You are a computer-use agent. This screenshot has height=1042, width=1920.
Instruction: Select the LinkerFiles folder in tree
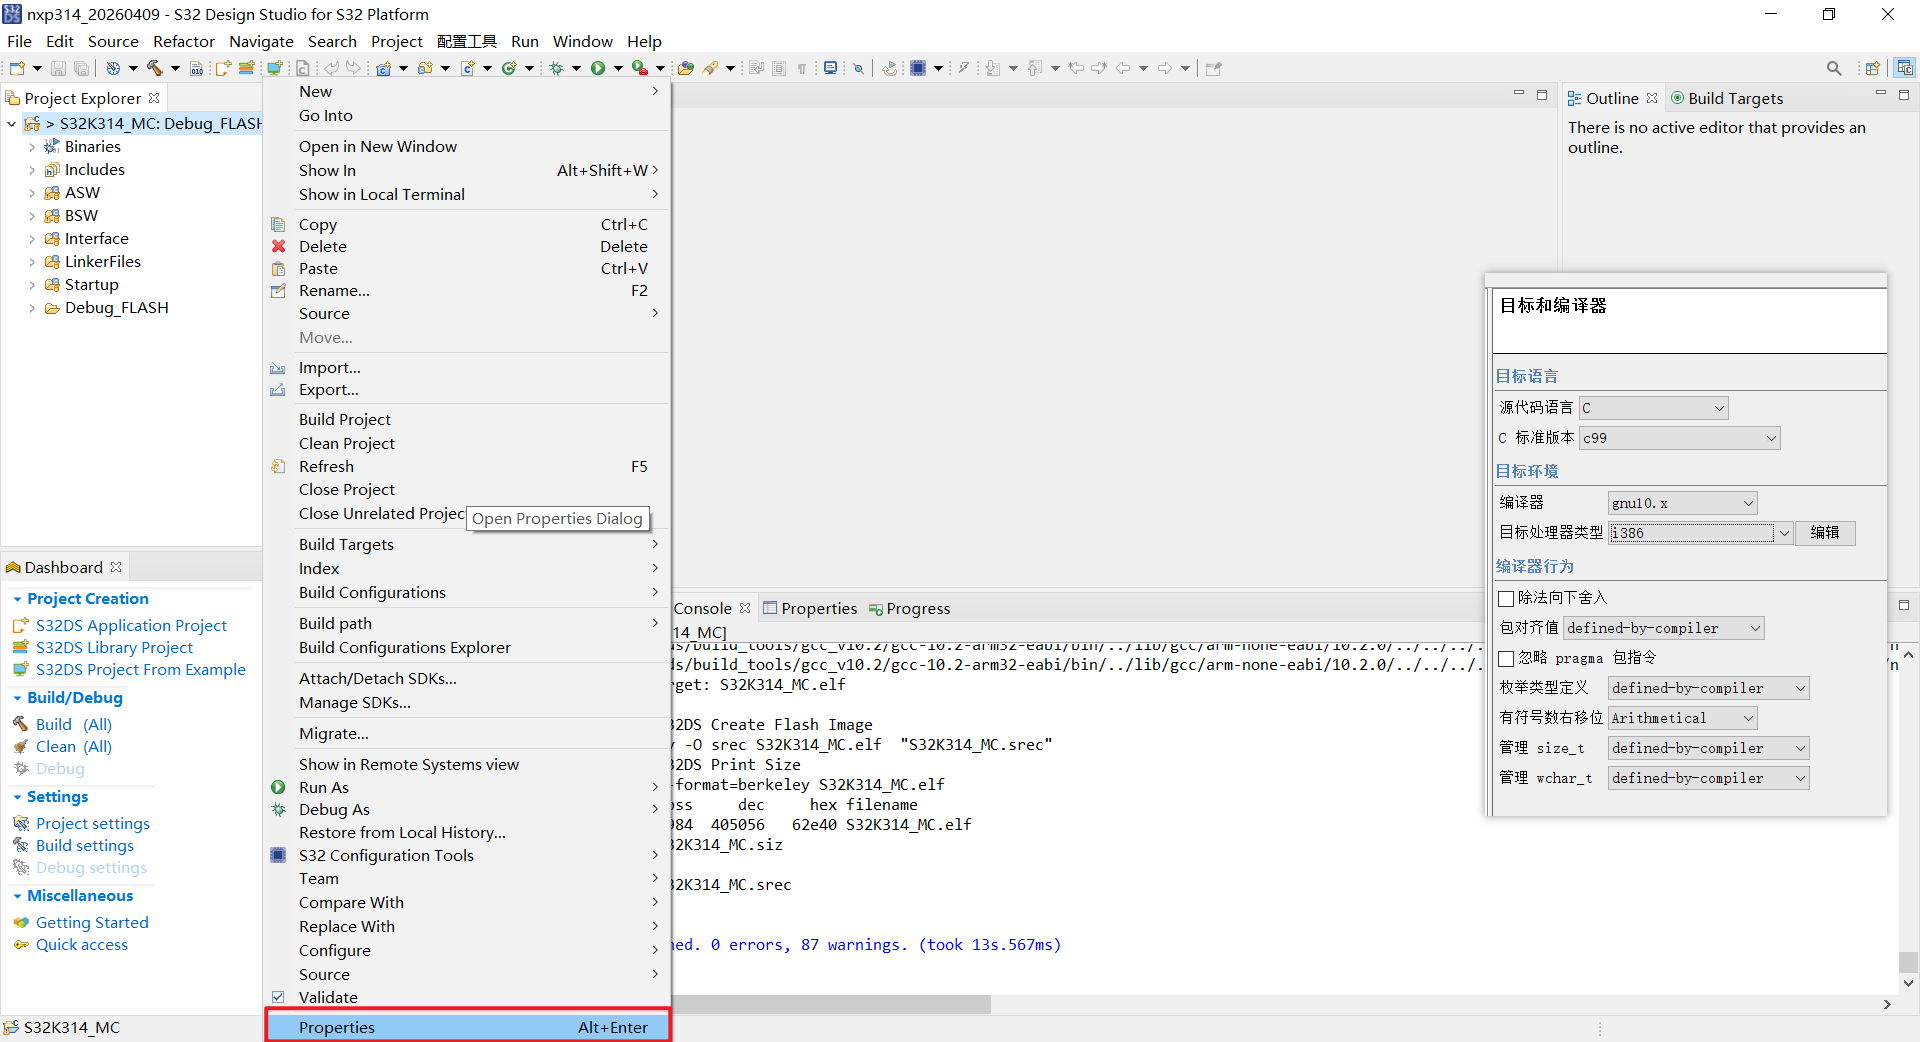103,262
